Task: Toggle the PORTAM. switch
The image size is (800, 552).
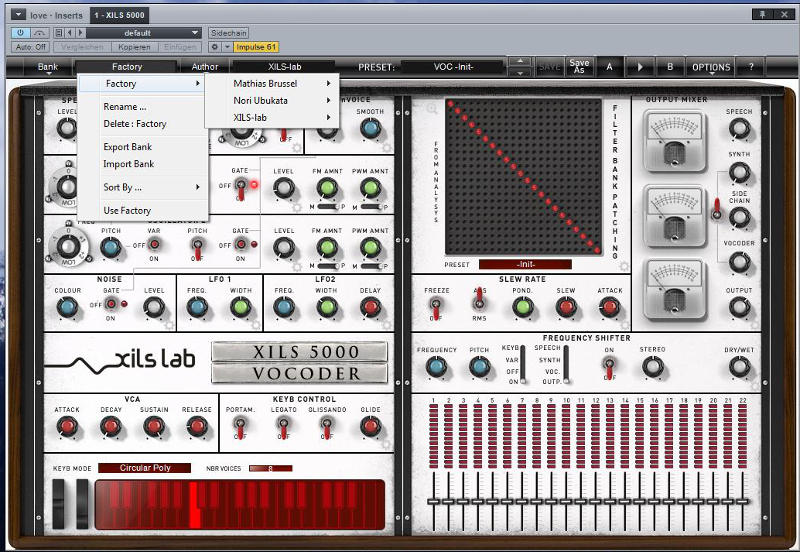Action: 240,427
